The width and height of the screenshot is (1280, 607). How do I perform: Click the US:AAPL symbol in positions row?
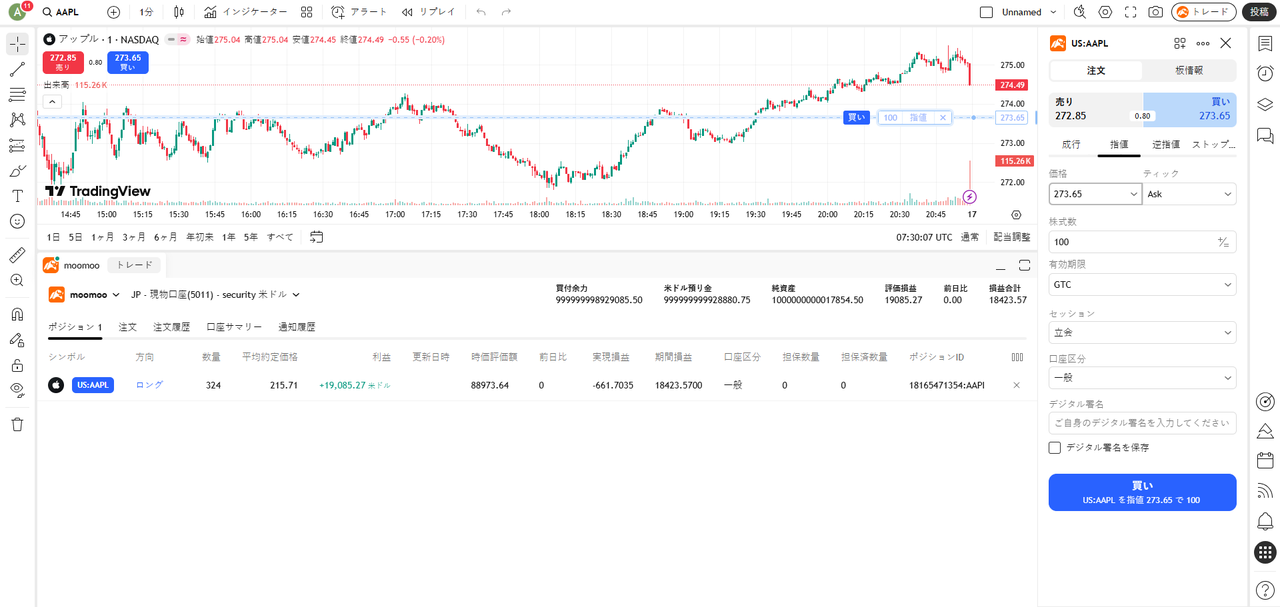(92, 385)
